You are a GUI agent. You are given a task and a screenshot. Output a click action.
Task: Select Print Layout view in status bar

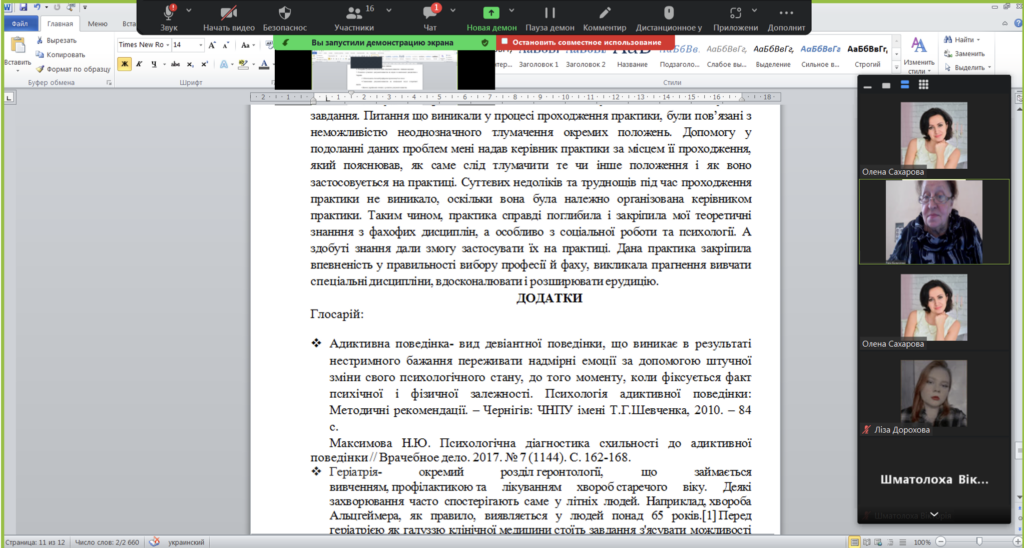click(x=854, y=542)
